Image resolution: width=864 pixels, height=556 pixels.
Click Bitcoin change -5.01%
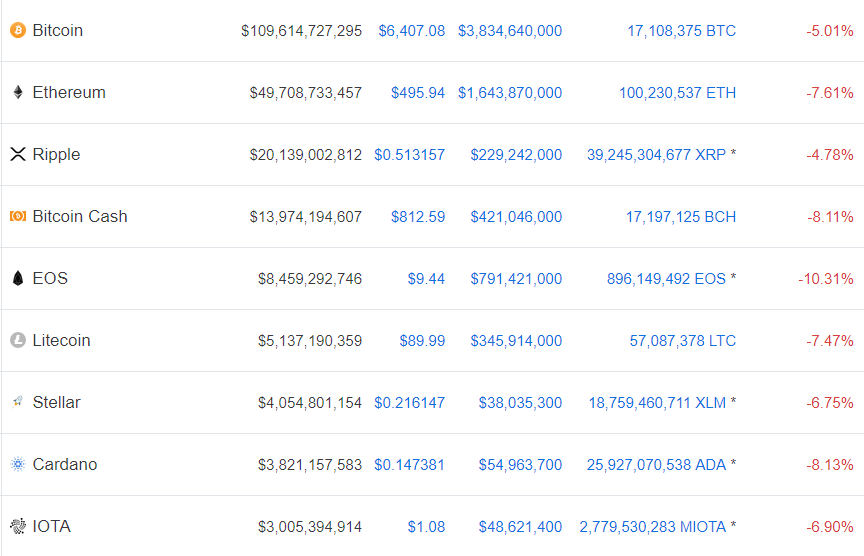coord(830,31)
